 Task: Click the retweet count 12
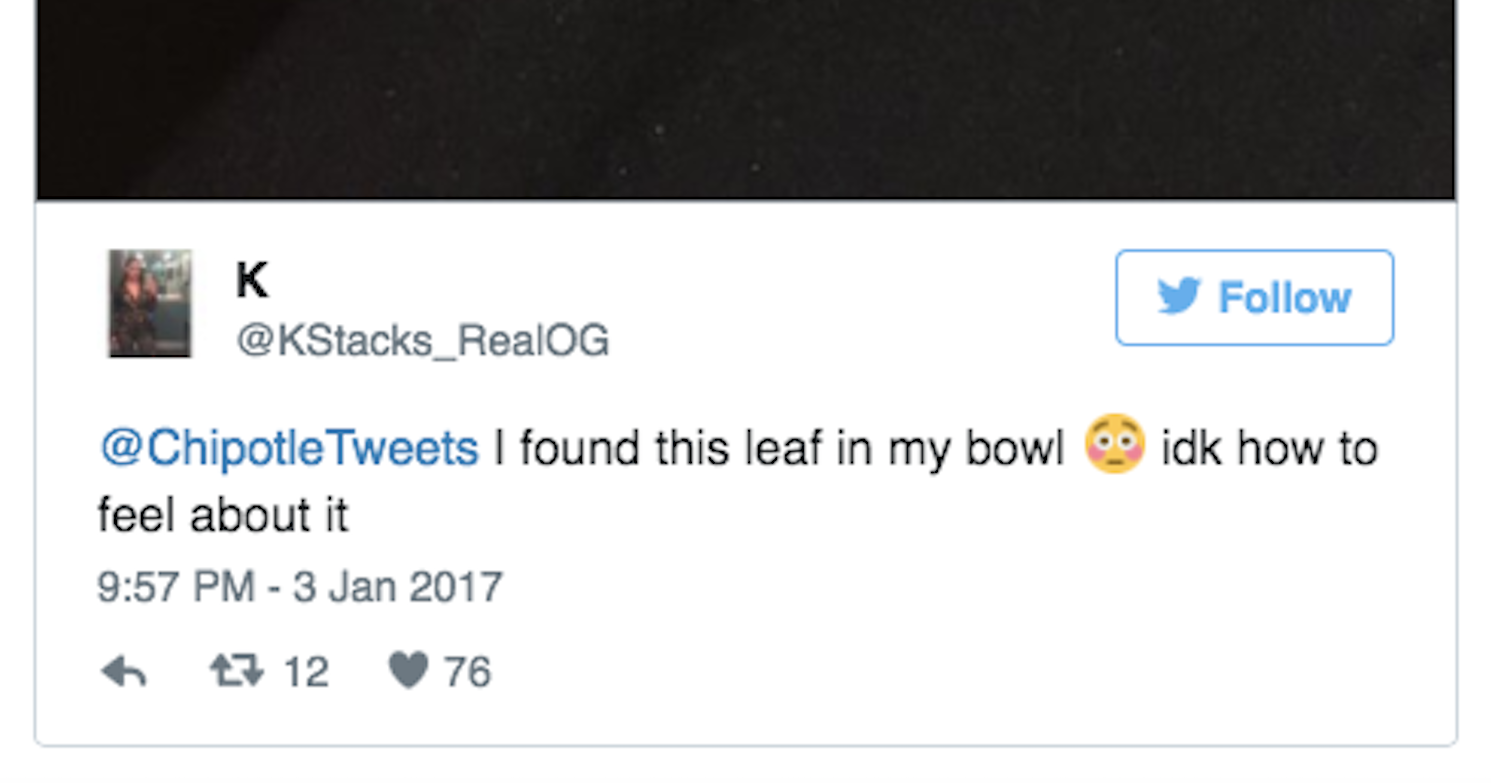[305, 671]
